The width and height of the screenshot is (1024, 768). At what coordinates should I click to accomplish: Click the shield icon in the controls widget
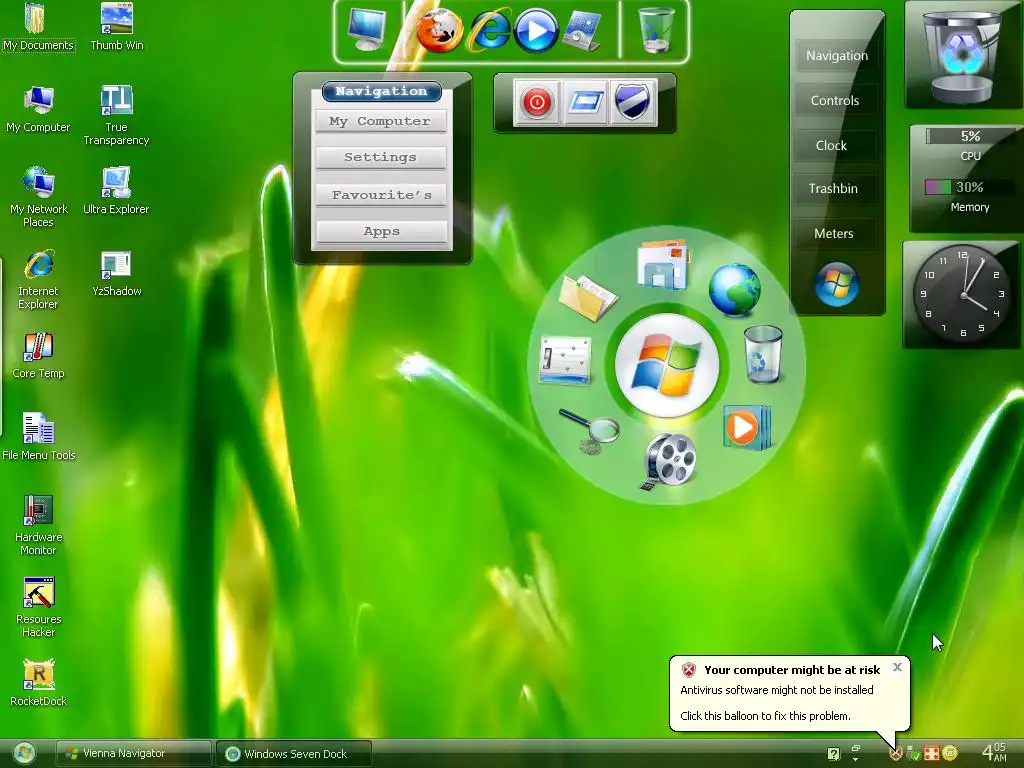click(x=633, y=102)
